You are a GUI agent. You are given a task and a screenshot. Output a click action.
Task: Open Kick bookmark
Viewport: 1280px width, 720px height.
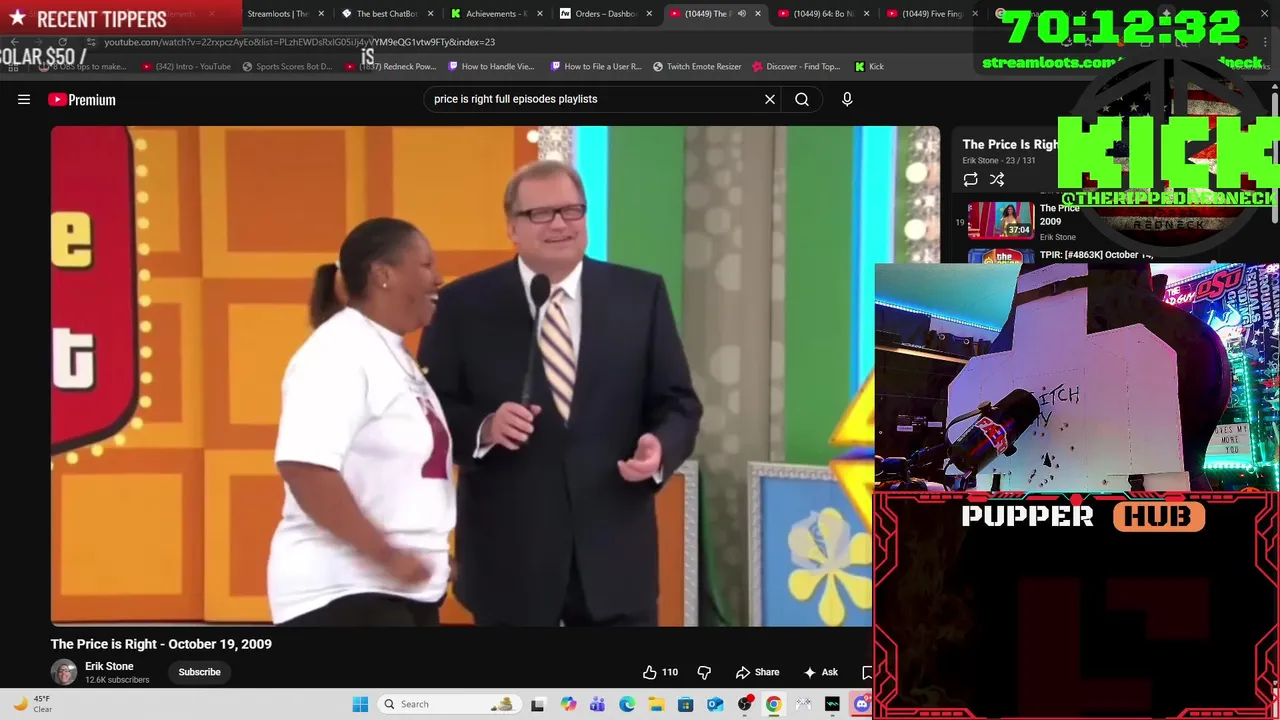[x=869, y=66]
